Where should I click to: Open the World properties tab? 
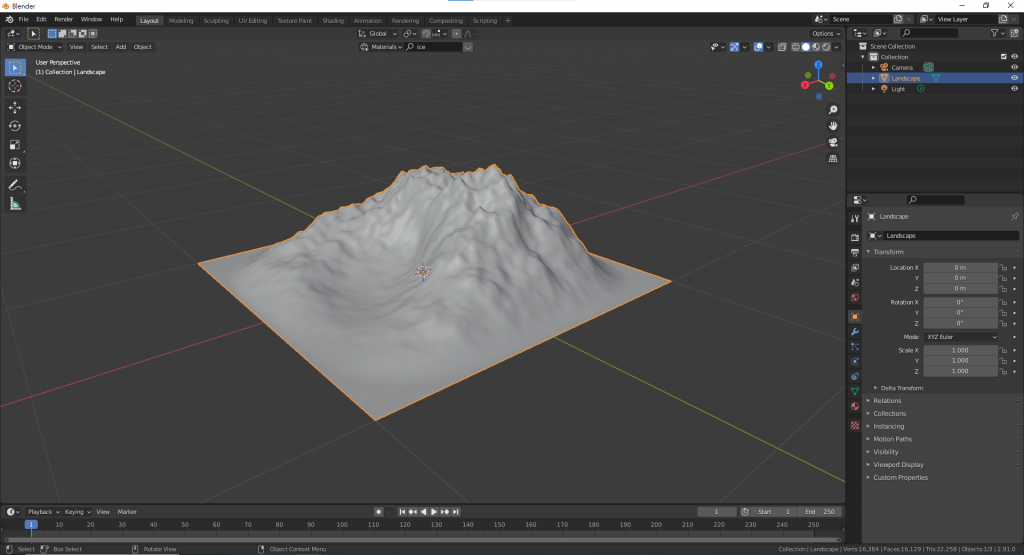click(x=854, y=297)
